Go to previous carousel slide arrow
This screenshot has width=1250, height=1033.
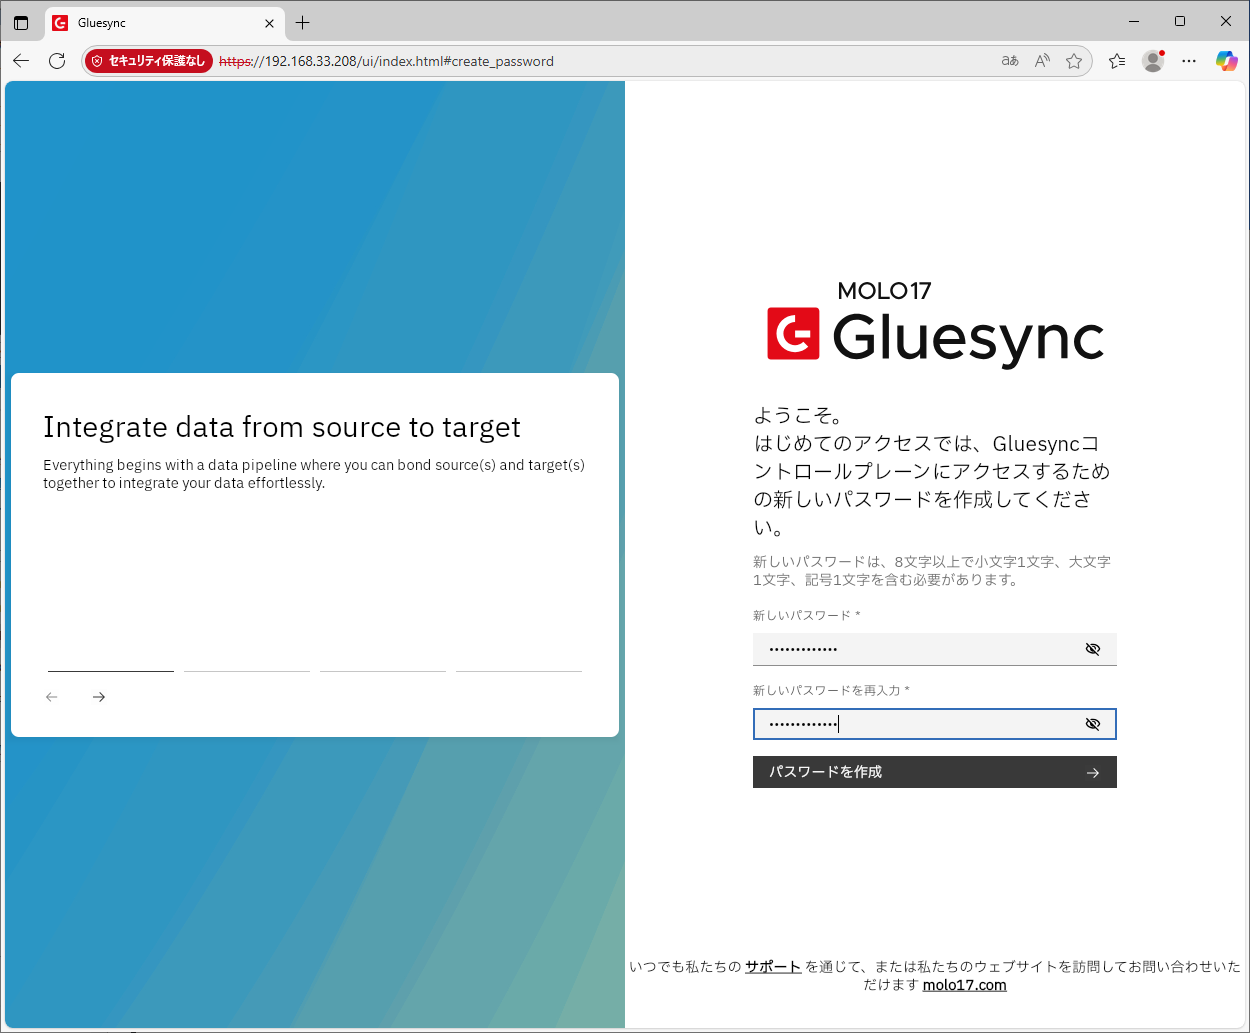(52, 697)
